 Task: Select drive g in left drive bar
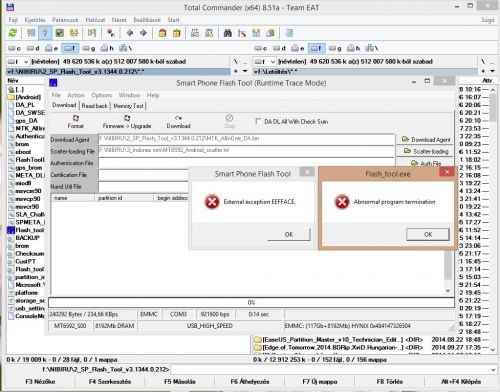[89, 48]
